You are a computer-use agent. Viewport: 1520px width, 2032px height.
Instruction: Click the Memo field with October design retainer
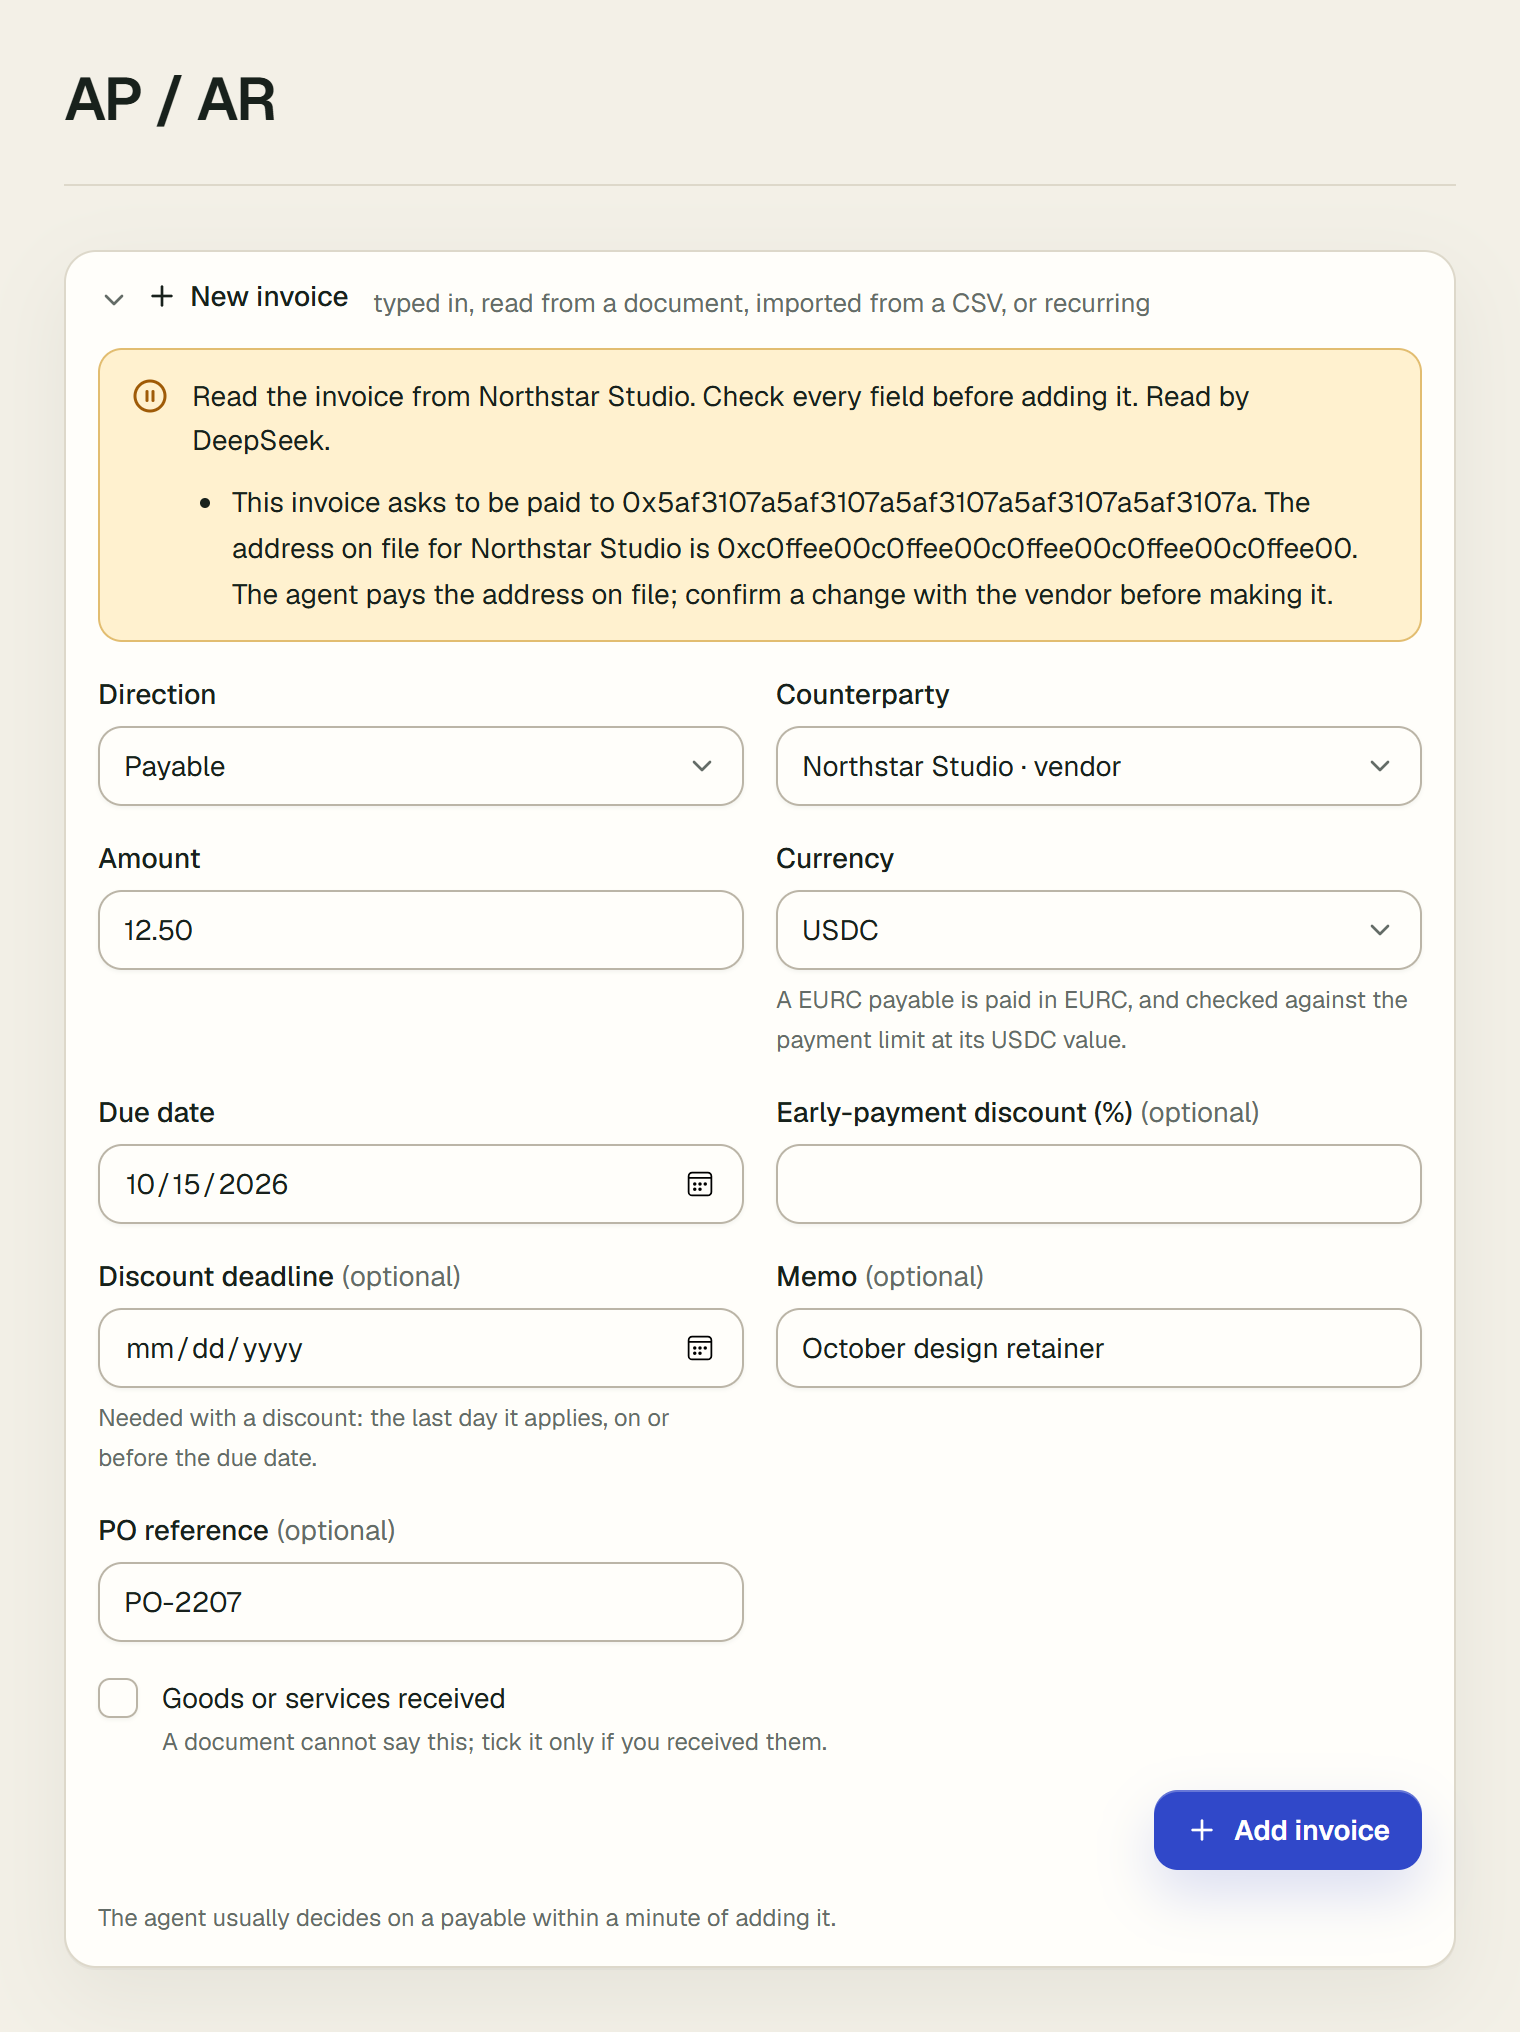point(1099,1348)
